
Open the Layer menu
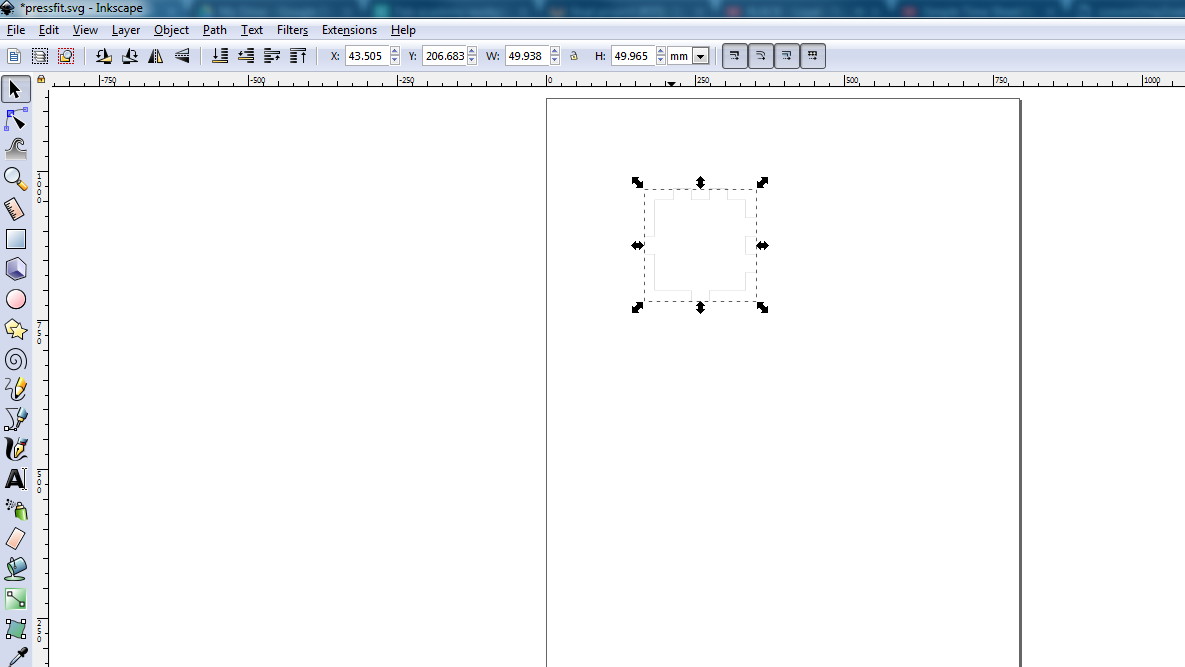(x=125, y=30)
